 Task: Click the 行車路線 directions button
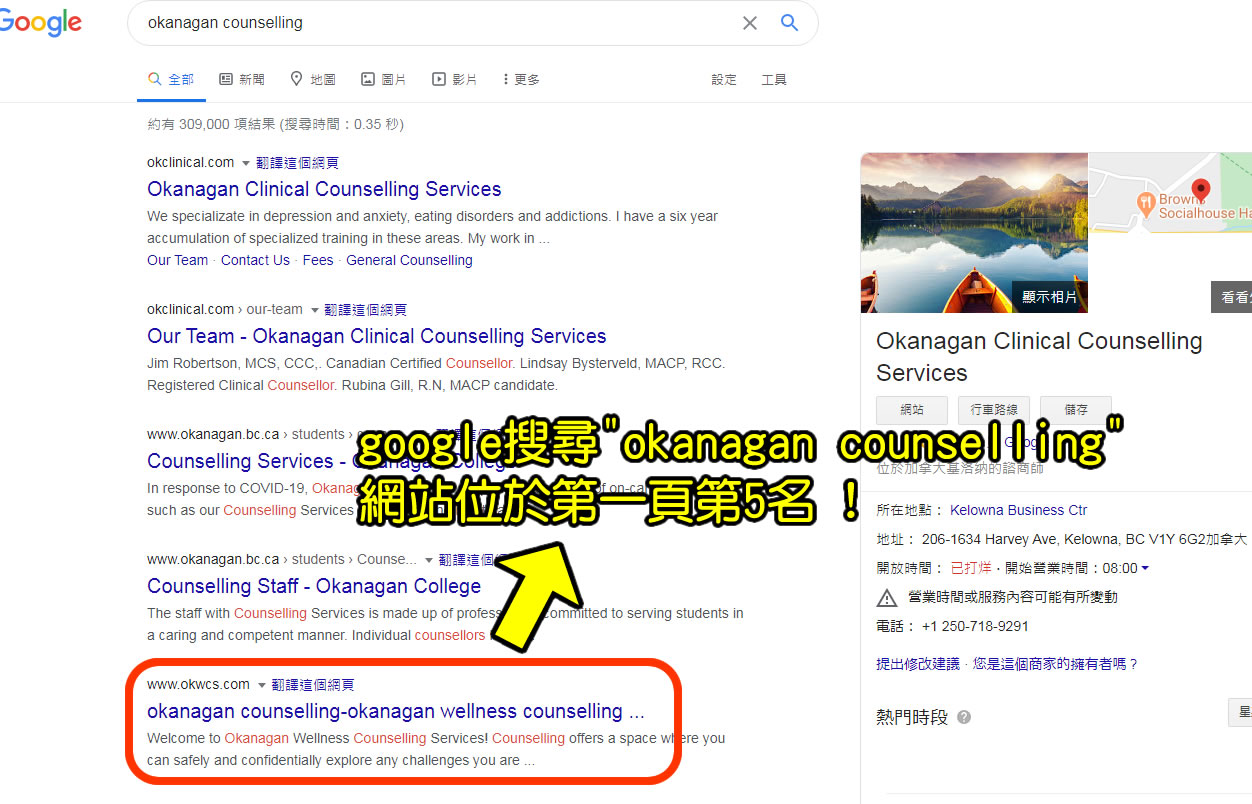point(994,409)
